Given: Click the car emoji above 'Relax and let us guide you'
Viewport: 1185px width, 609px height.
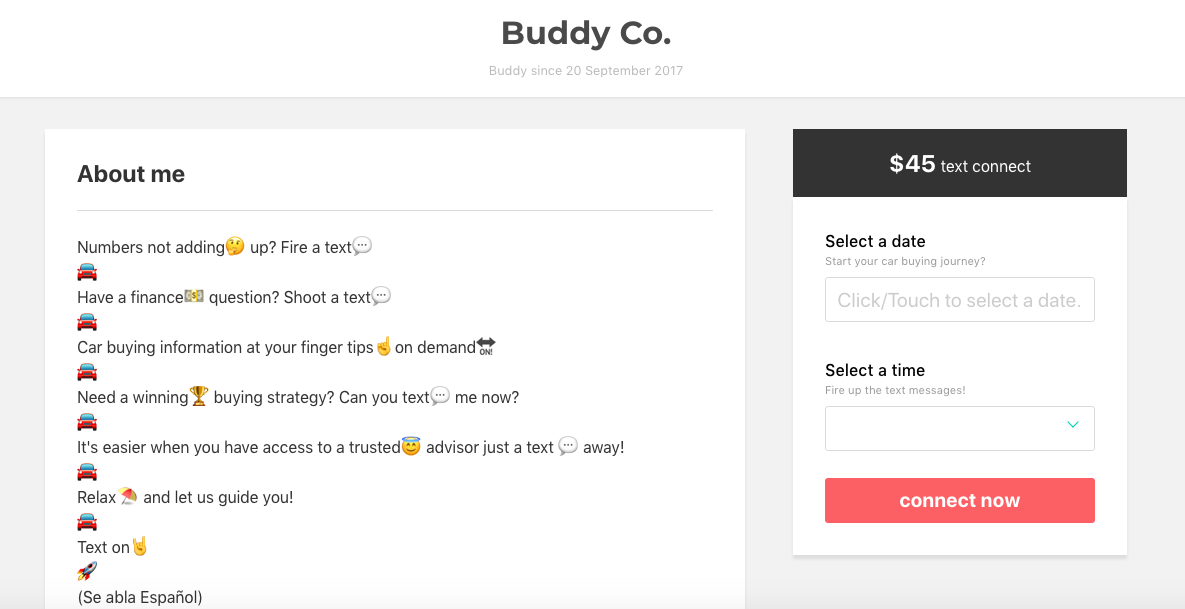Looking at the screenshot, I should point(86,471).
